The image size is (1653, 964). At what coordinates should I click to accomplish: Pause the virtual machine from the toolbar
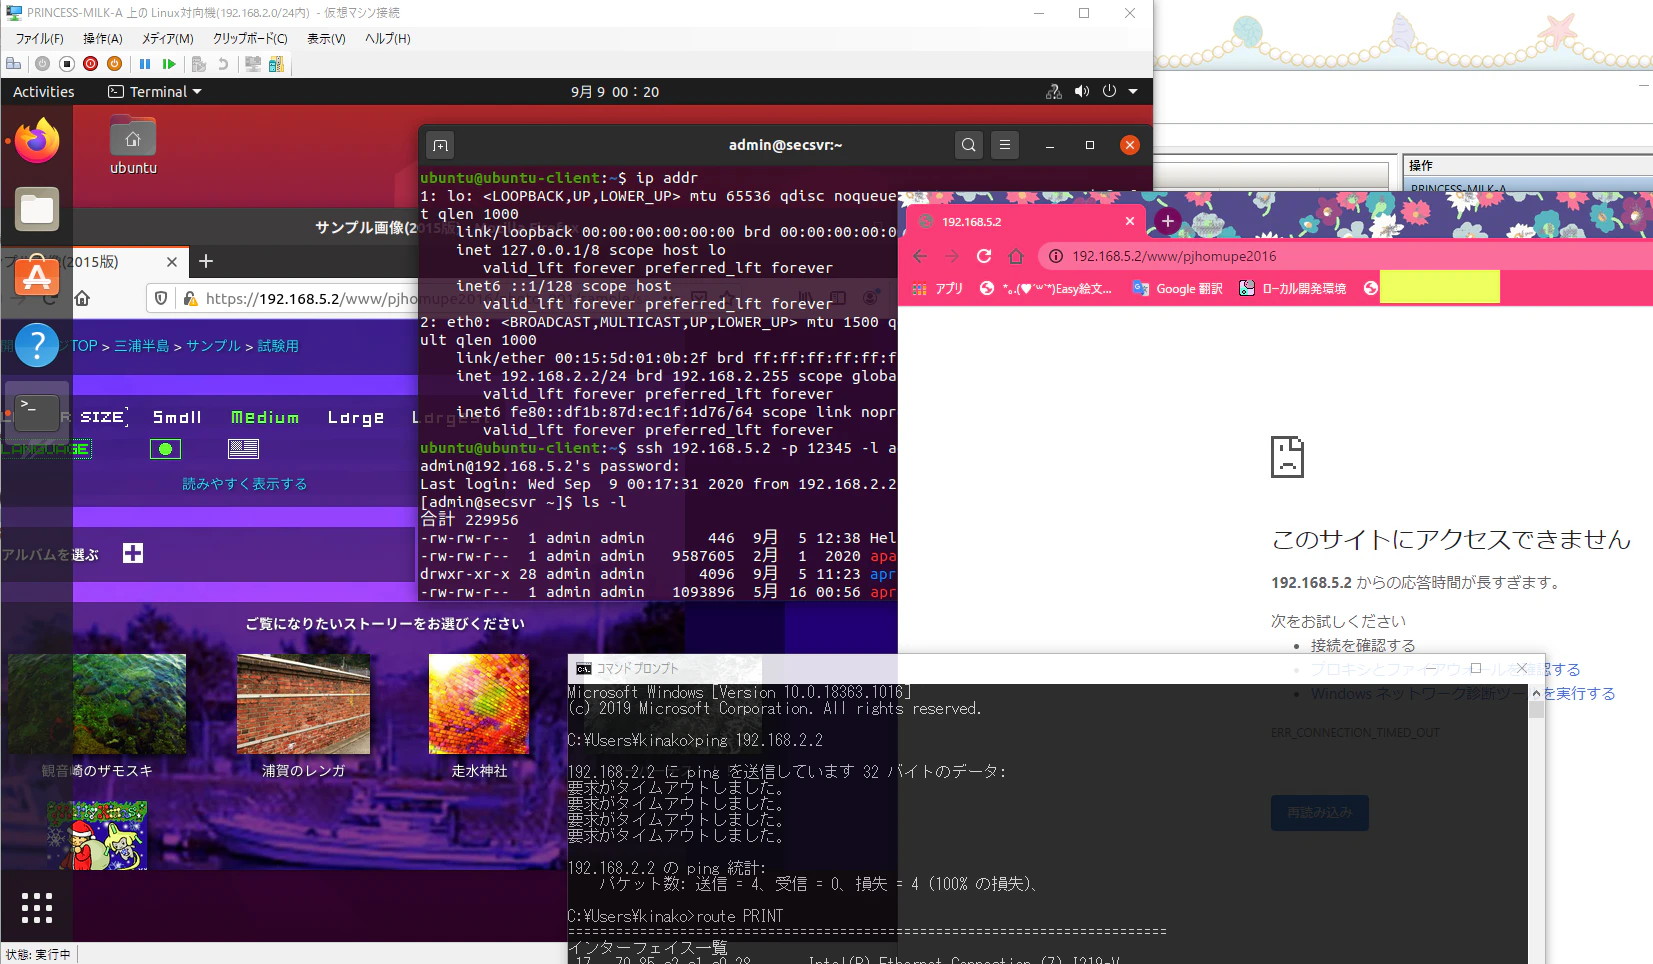[145, 64]
